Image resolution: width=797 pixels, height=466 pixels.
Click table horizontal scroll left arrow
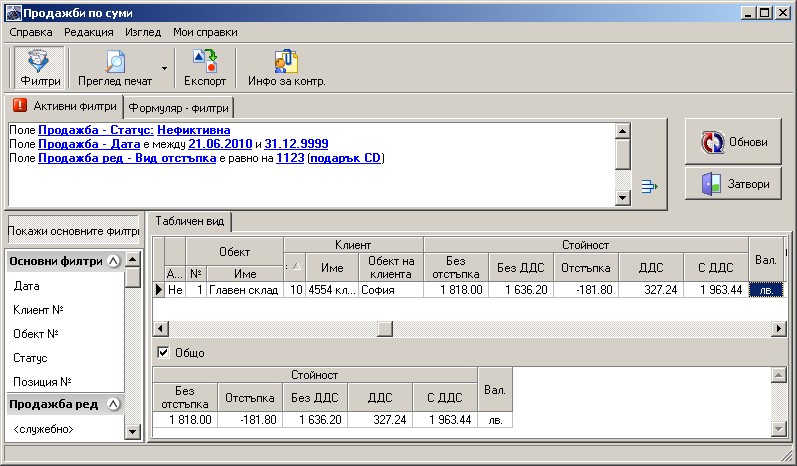(161, 329)
